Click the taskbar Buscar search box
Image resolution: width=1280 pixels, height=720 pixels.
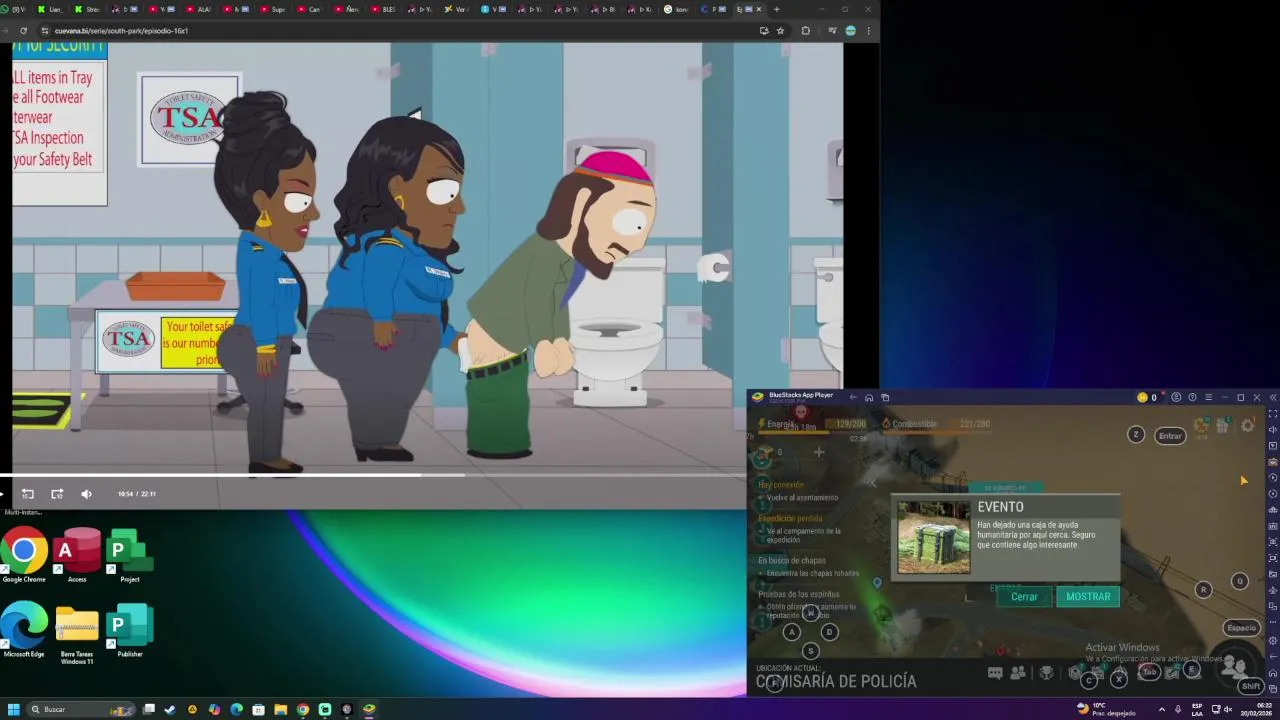pyautogui.click(x=82, y=709)
